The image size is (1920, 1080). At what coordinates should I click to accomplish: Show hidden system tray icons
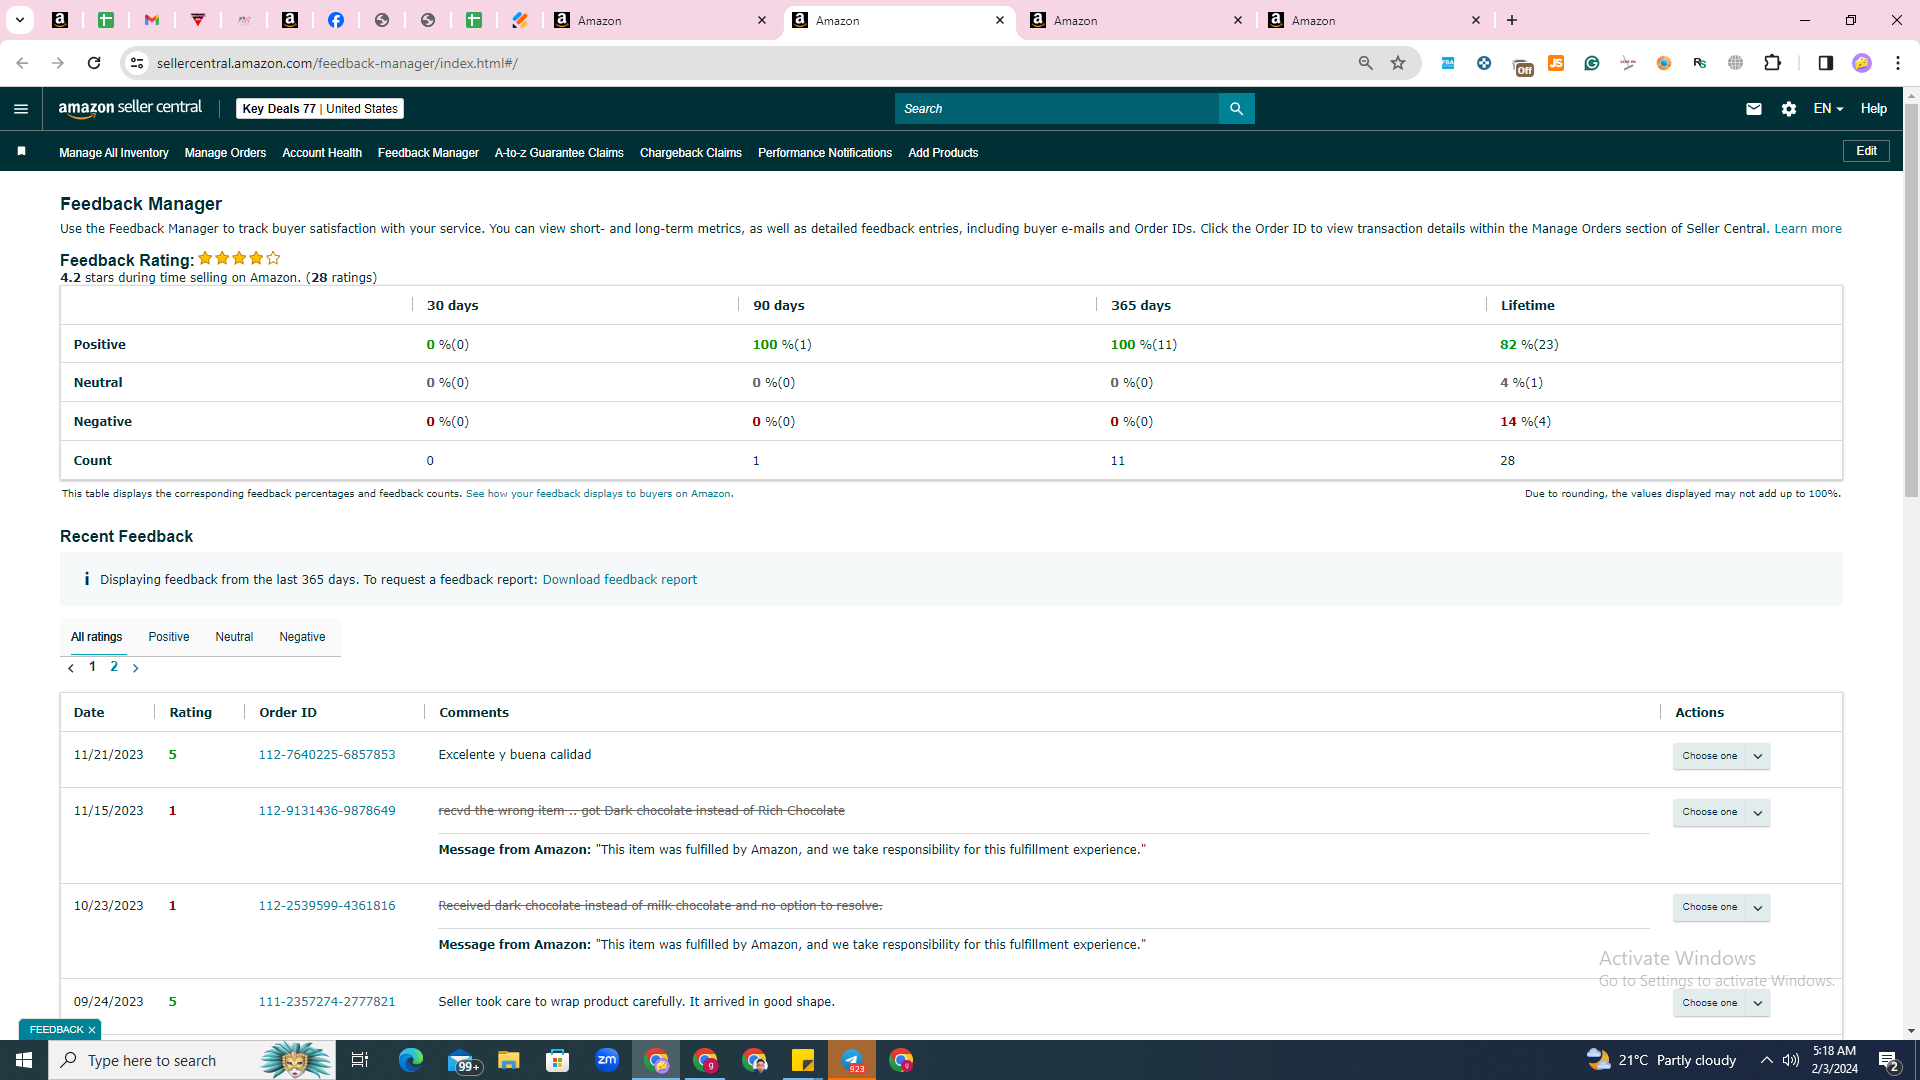(x=1766, y=1060)
